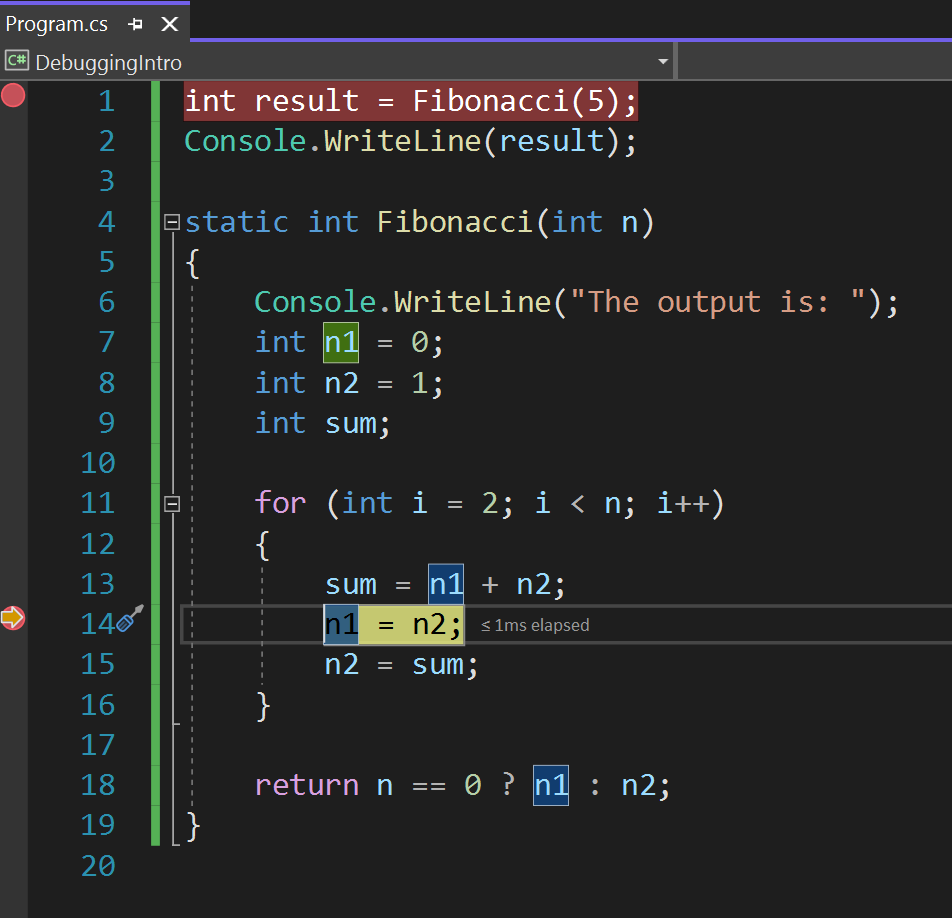Click the highlighted 'n1' on line 13
The height and width of the screenshot is (918, 952).
coord(446,585)
